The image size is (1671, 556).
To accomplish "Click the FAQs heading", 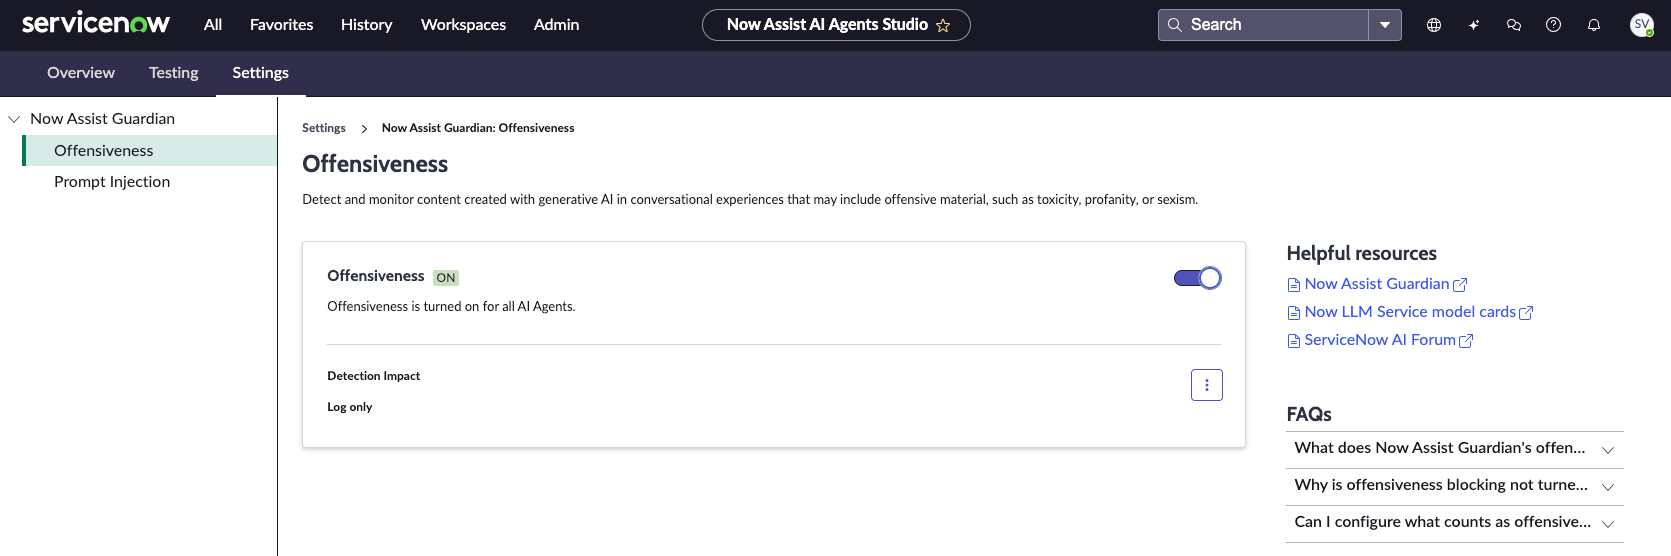I will [1309, 414].
